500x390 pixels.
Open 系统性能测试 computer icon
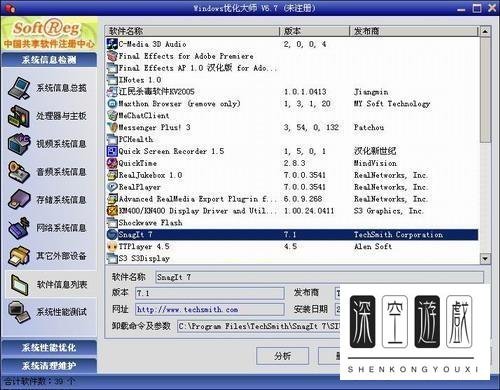click(x=19, y=312)
